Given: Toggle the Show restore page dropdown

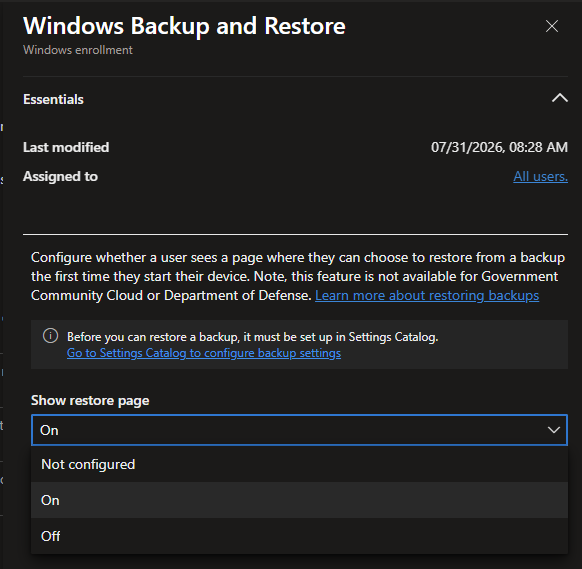Looking at the screenshot, I should click(x=300, y=430).
